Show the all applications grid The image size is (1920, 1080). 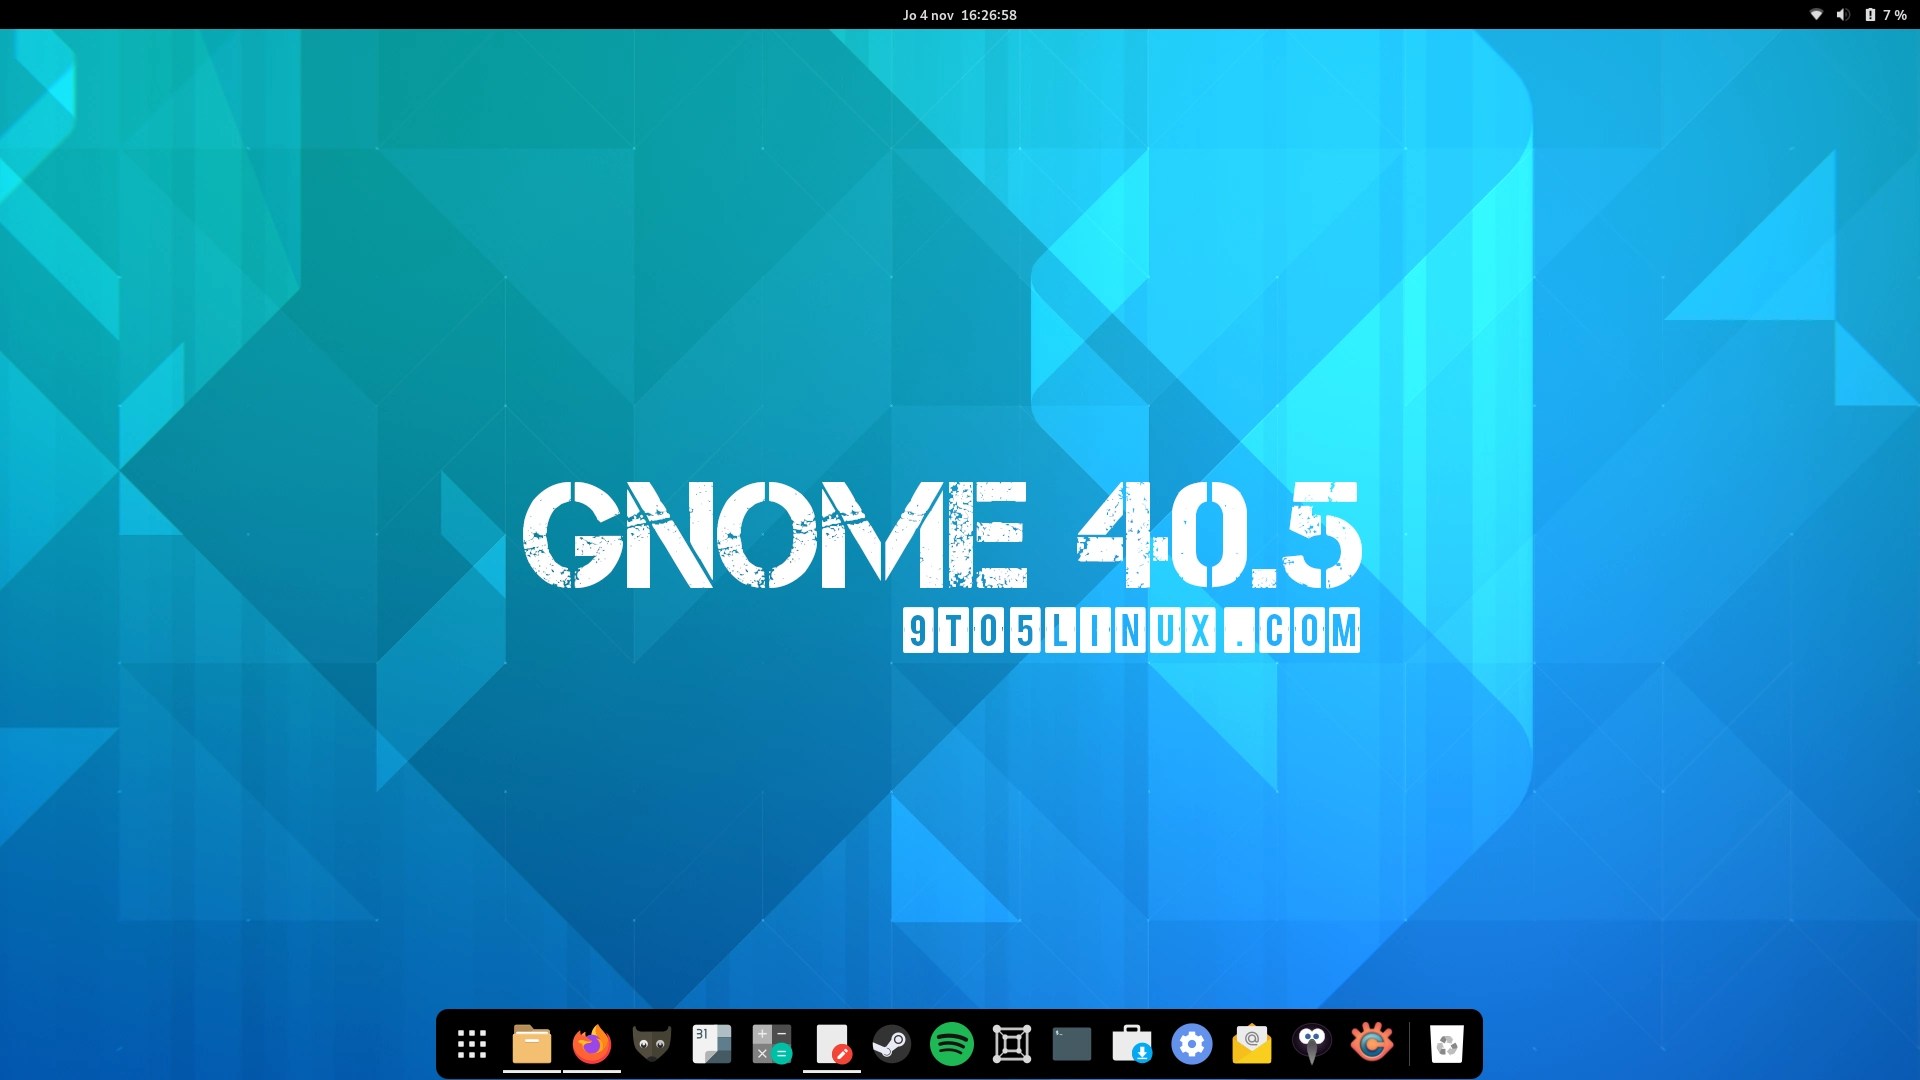pyautogui.click(x=471, y=1043)
